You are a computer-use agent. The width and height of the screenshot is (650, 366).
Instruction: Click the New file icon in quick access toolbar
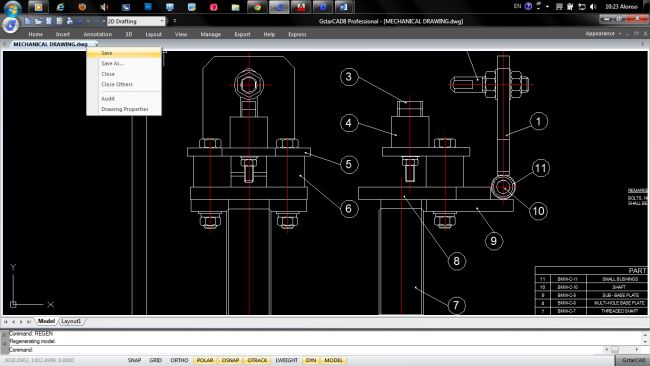point(28,21)
